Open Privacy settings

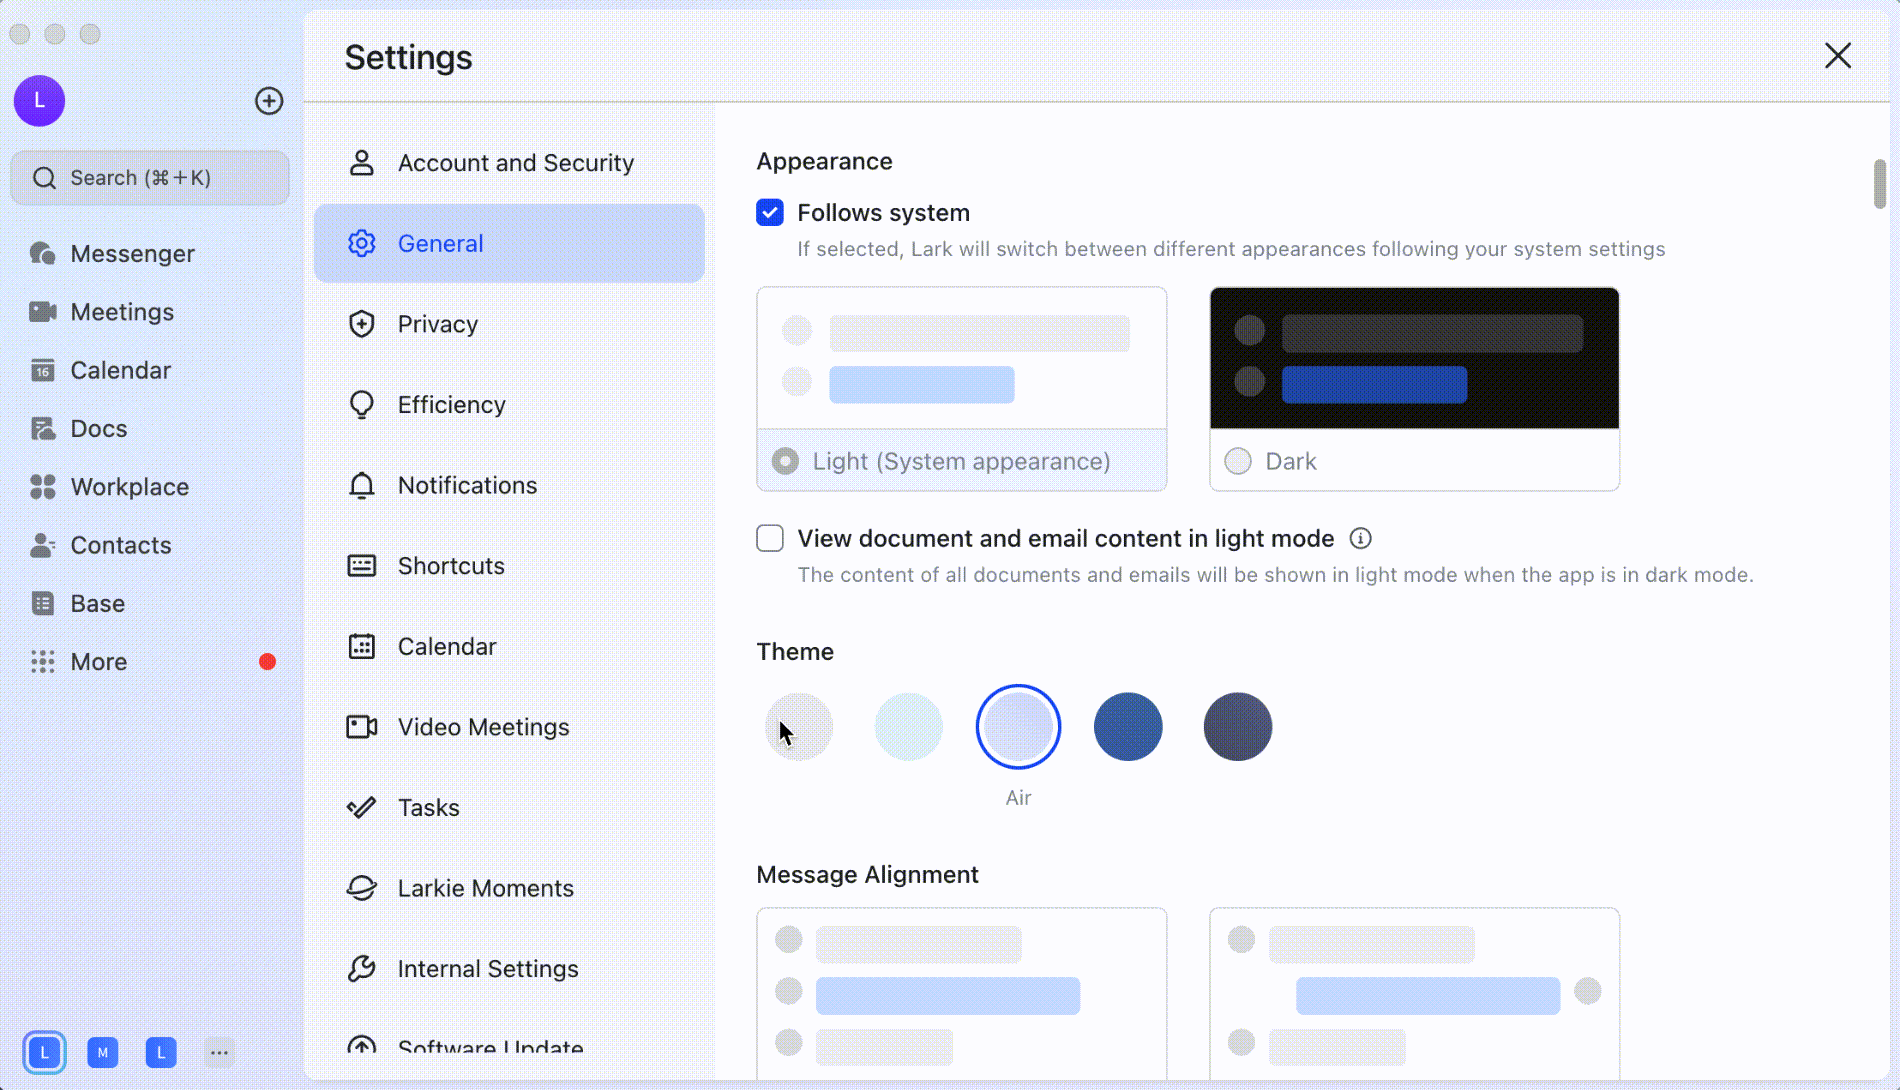437,323
